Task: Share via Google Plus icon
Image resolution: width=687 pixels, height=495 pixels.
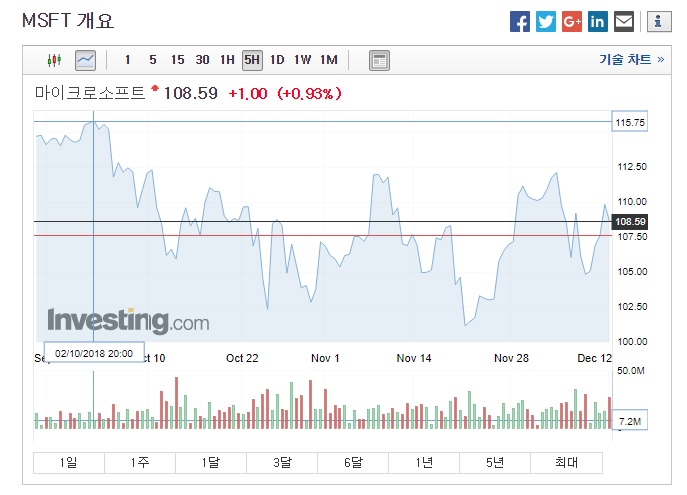Action: point(572,21)
